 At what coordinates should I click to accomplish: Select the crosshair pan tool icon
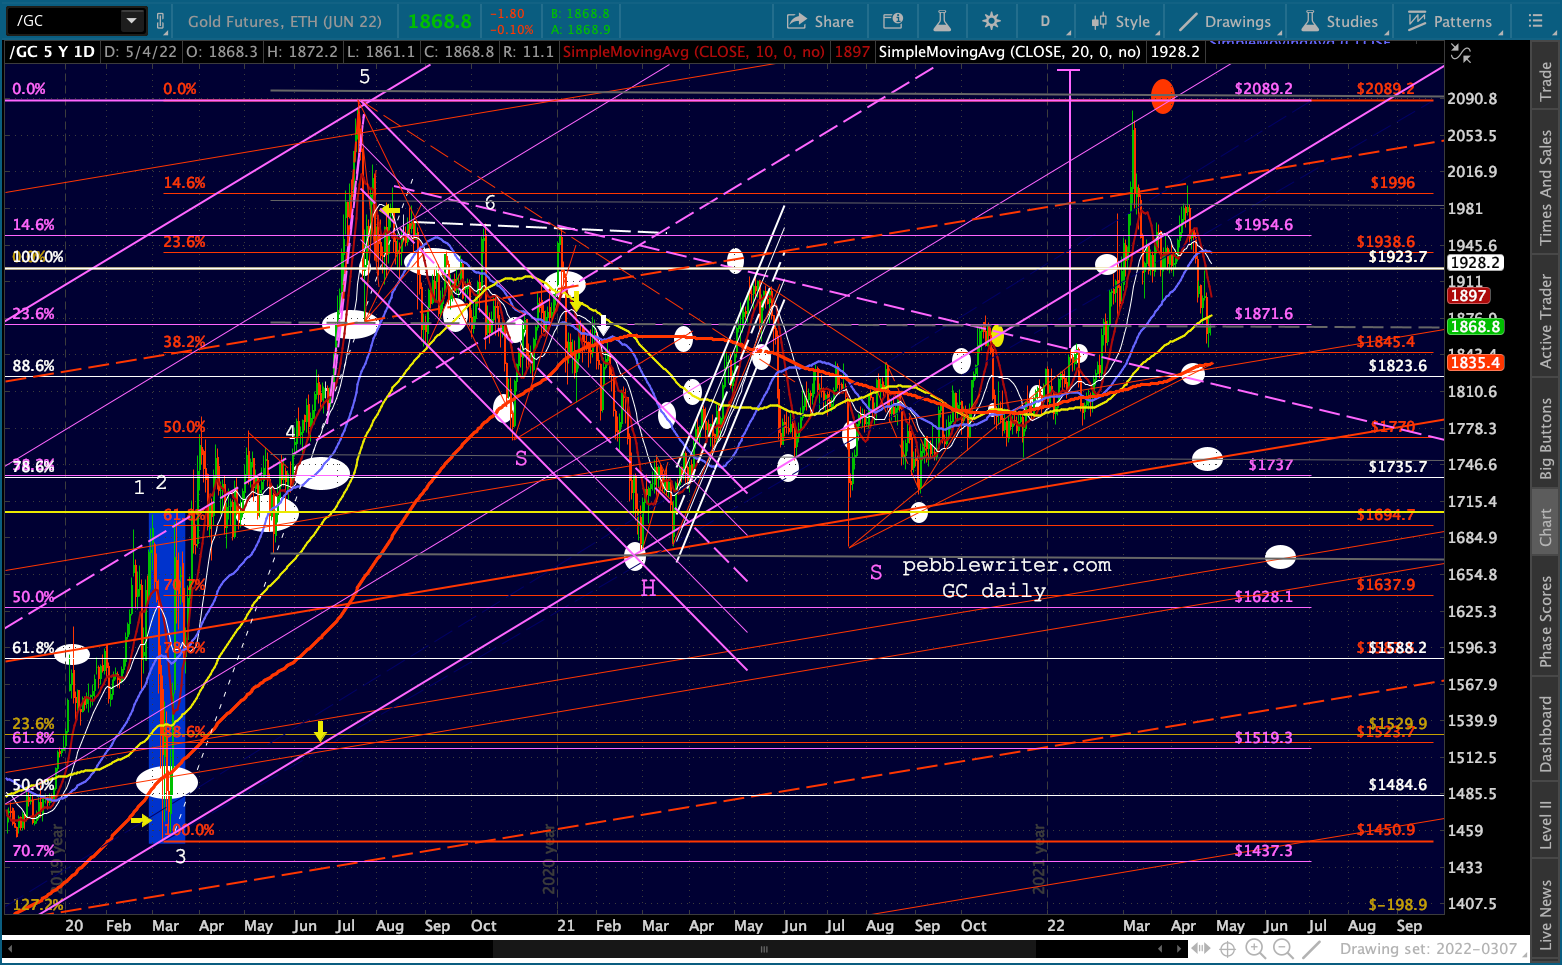click(1228, 949)
